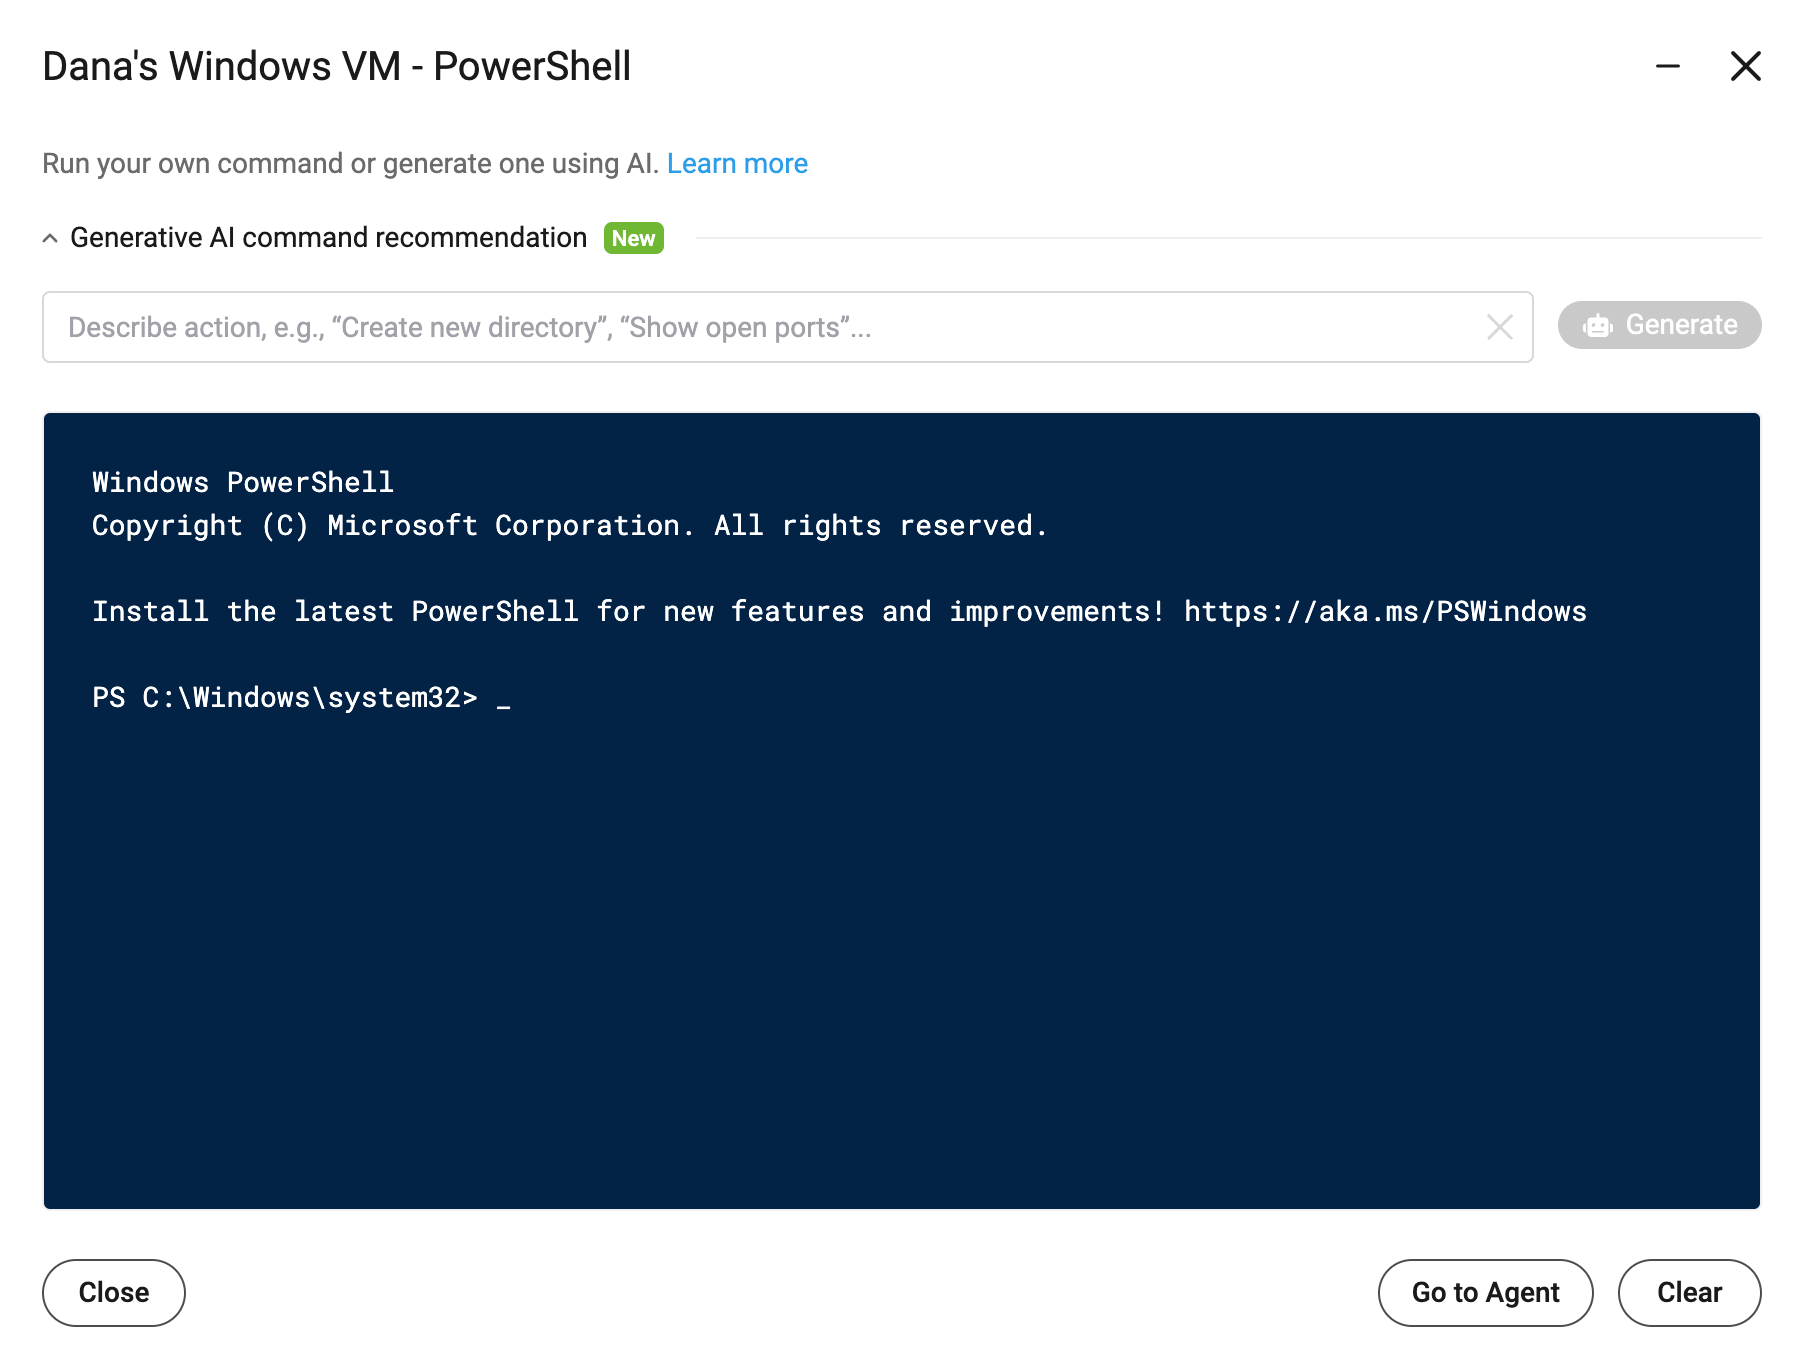This screenshot has width=1804, height=1372.
Task: Click inside the describe action input field
Action: point(700,327)
